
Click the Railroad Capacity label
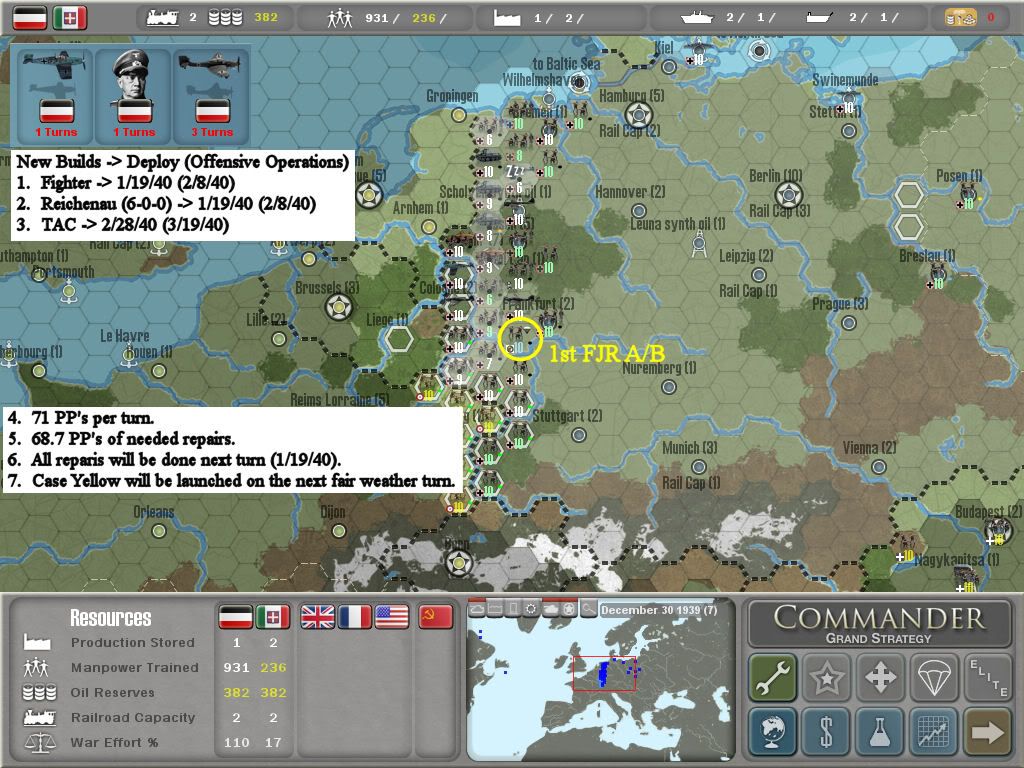[133, 717]
